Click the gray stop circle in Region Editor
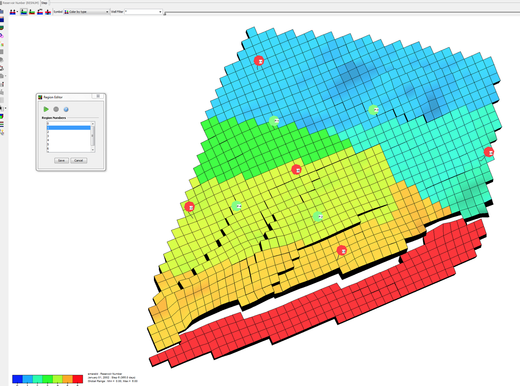 pos(56,109)
